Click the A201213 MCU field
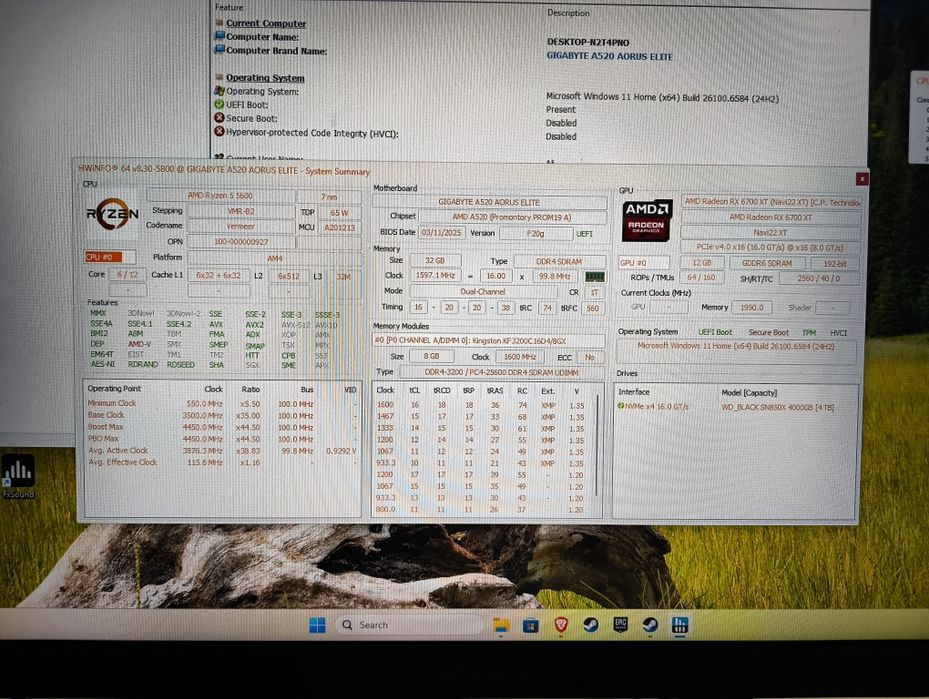The height and width of the screenshot is (699, 929). 339,227
